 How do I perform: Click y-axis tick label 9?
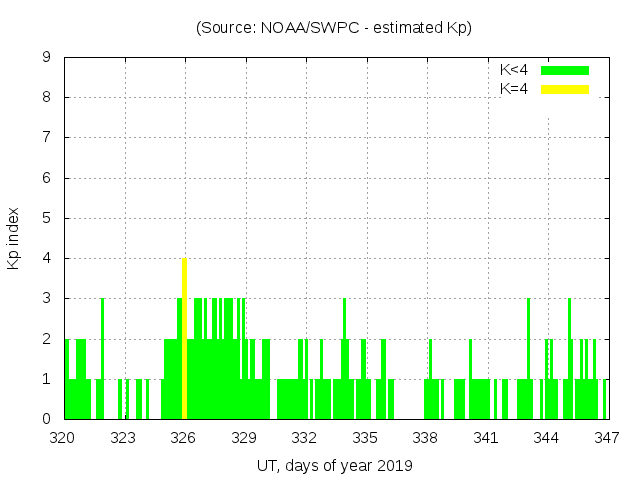[x=46, y=58]
